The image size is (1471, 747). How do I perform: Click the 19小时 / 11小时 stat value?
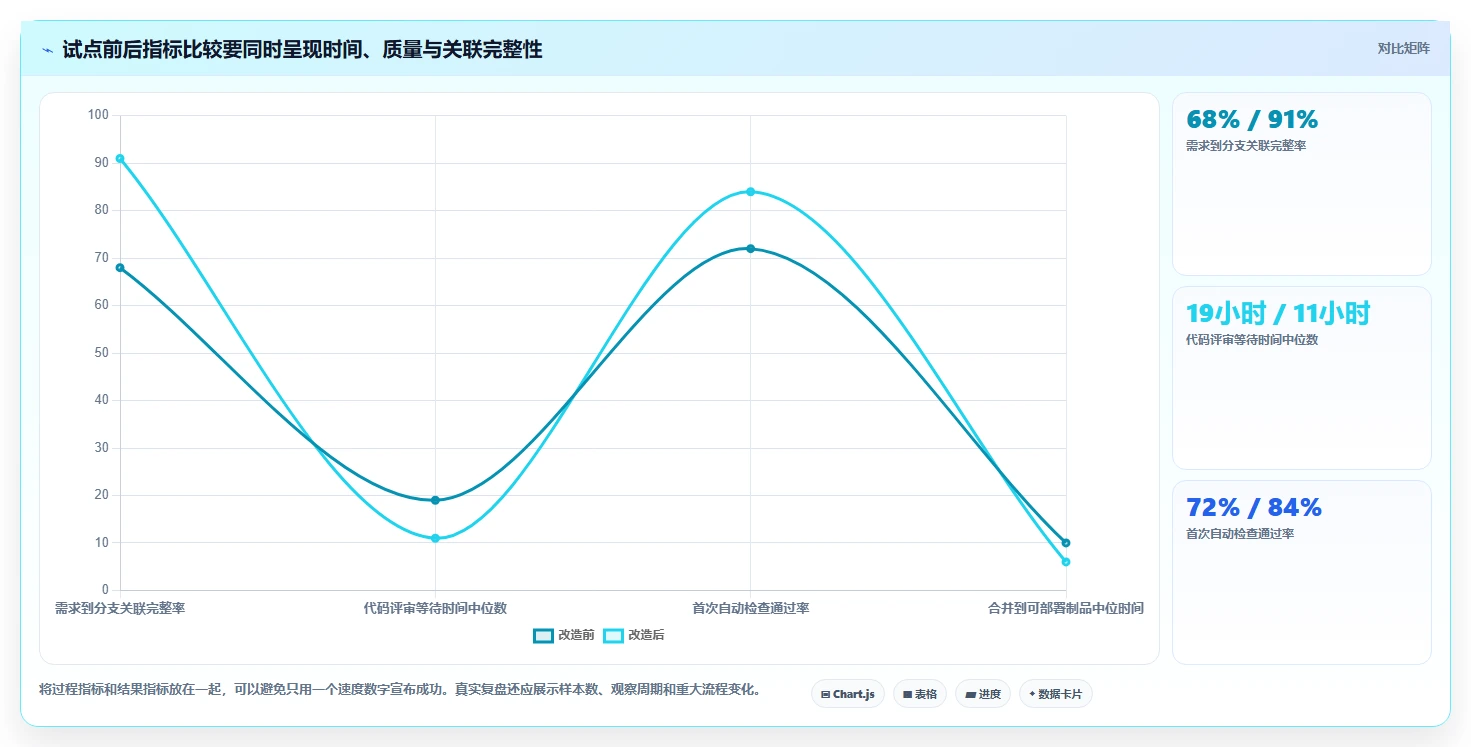1278,313
